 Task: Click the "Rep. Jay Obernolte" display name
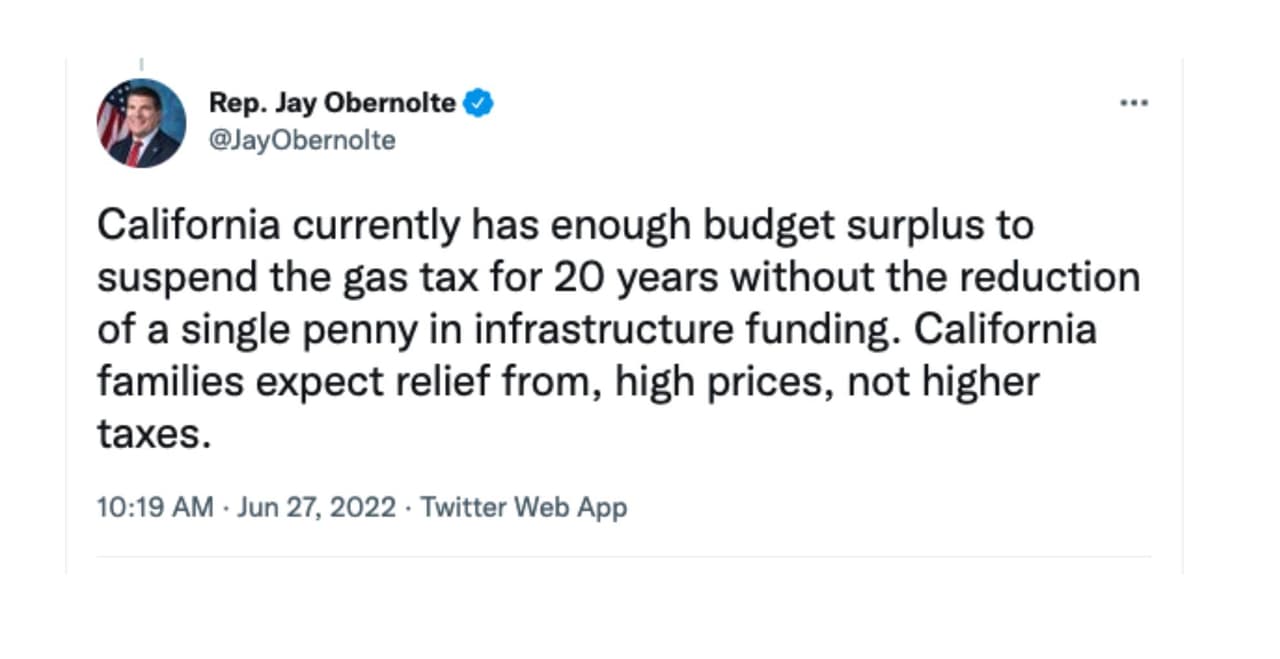(333, 101)
